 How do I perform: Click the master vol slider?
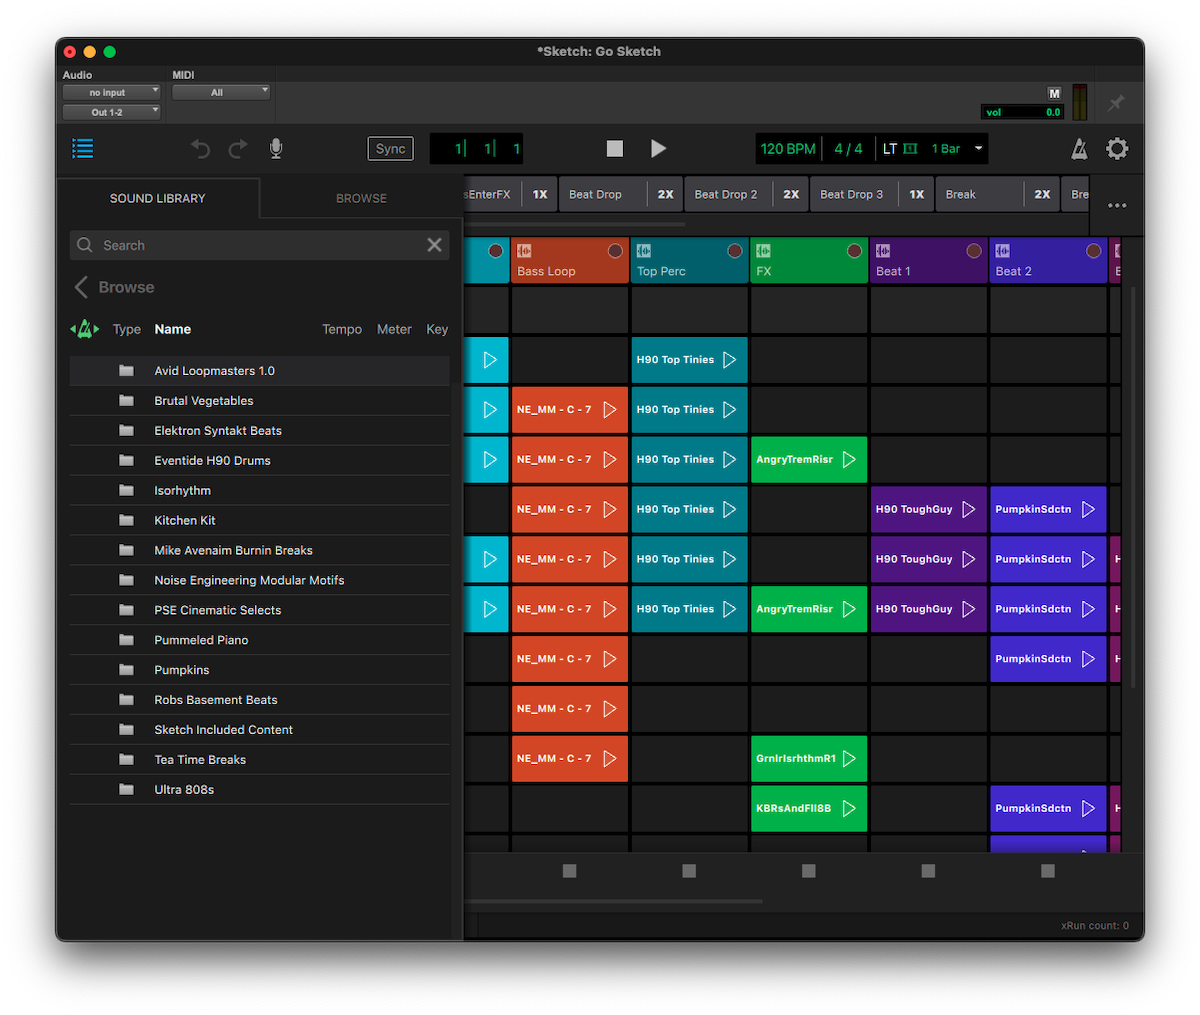click(1021, 112)
